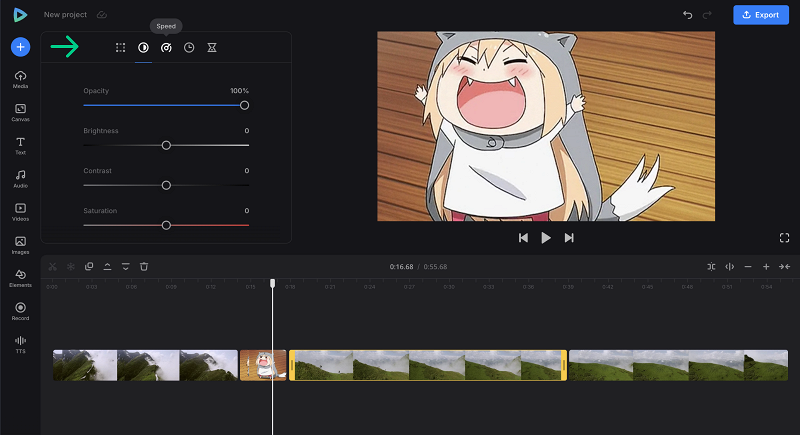Screen dimensions: 800x435
Task: Delete the selected clip with trash icon
Action: click(x=144, y=266)
